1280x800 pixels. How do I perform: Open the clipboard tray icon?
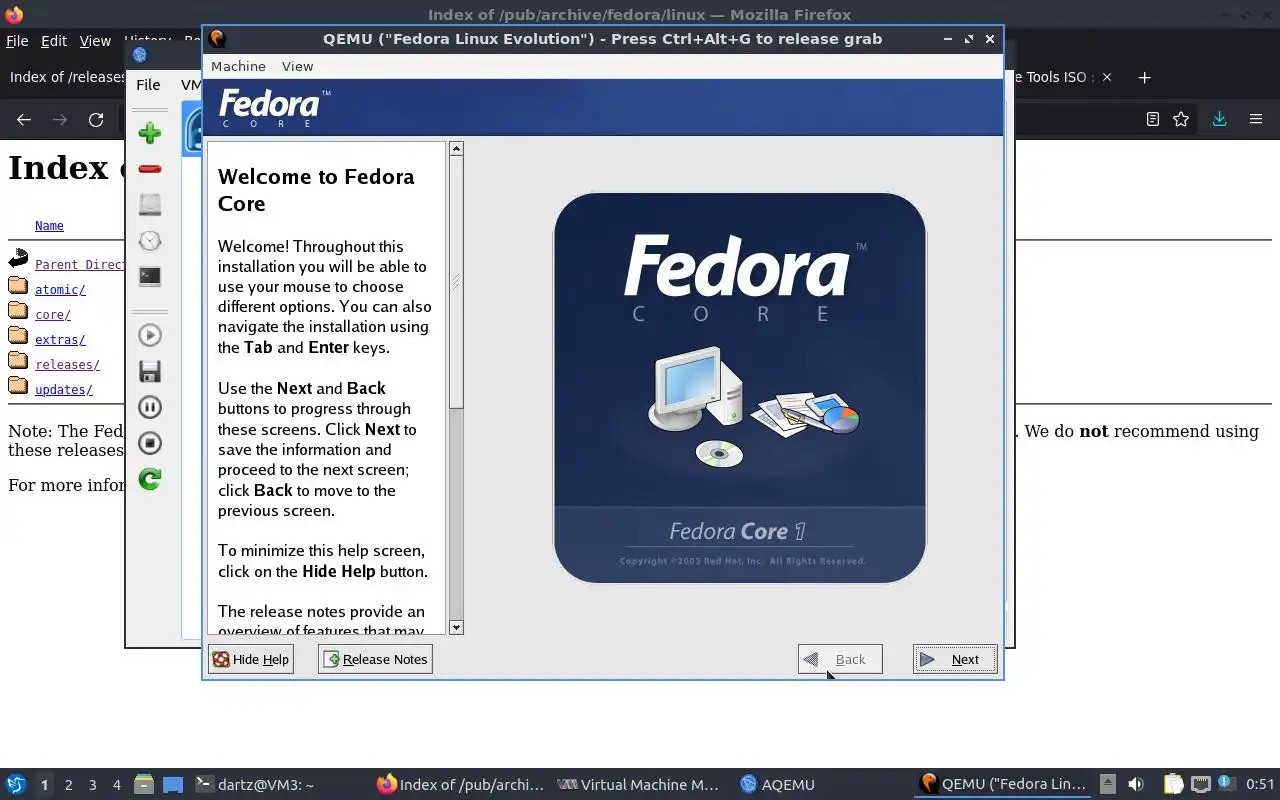1173,784
